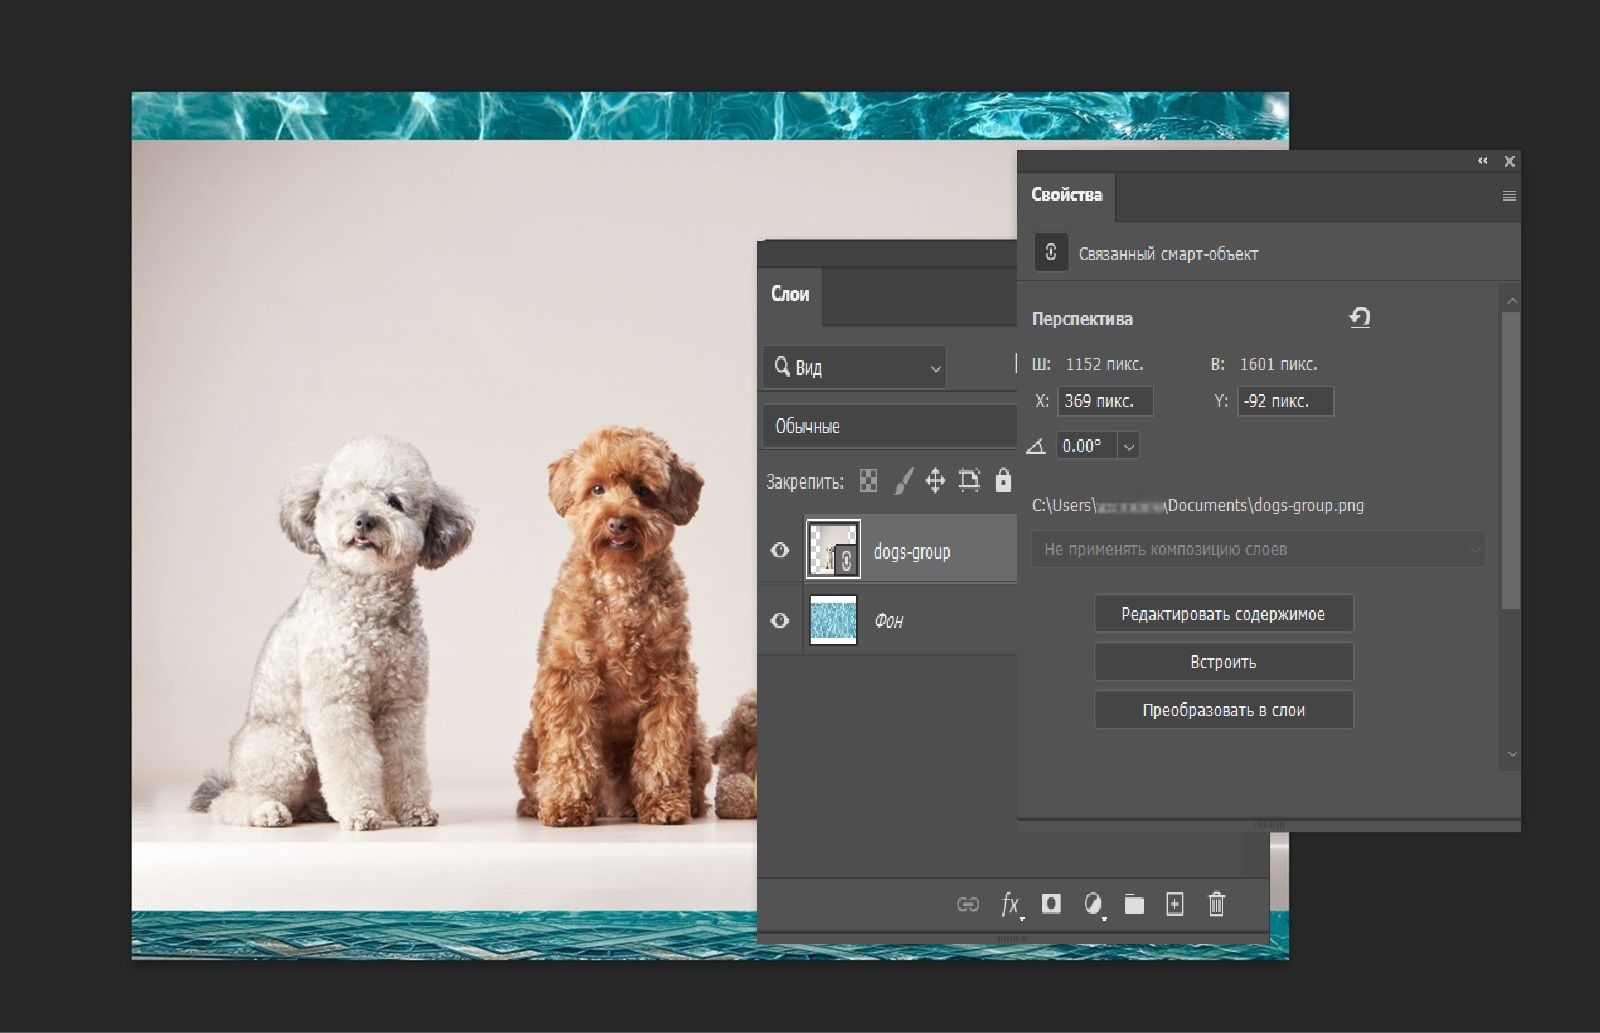
Task: Enable painting lock on the layer
Action: pyautogui.click(x=903, y=480)
